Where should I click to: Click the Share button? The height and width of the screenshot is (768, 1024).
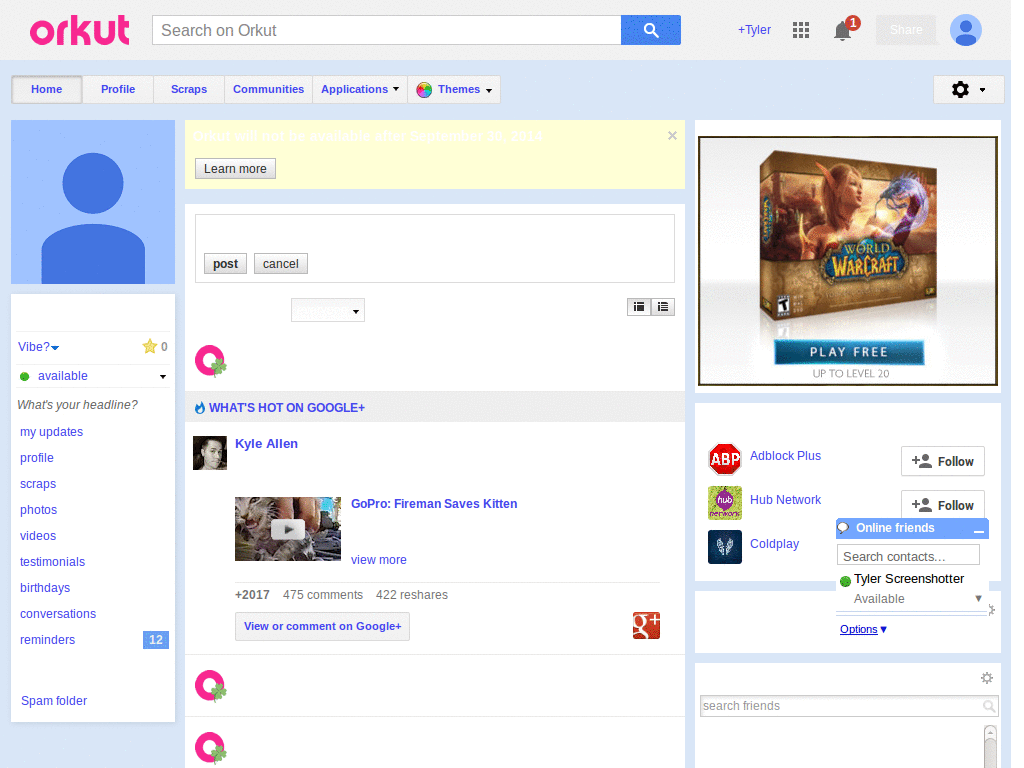tap(906, 30)
